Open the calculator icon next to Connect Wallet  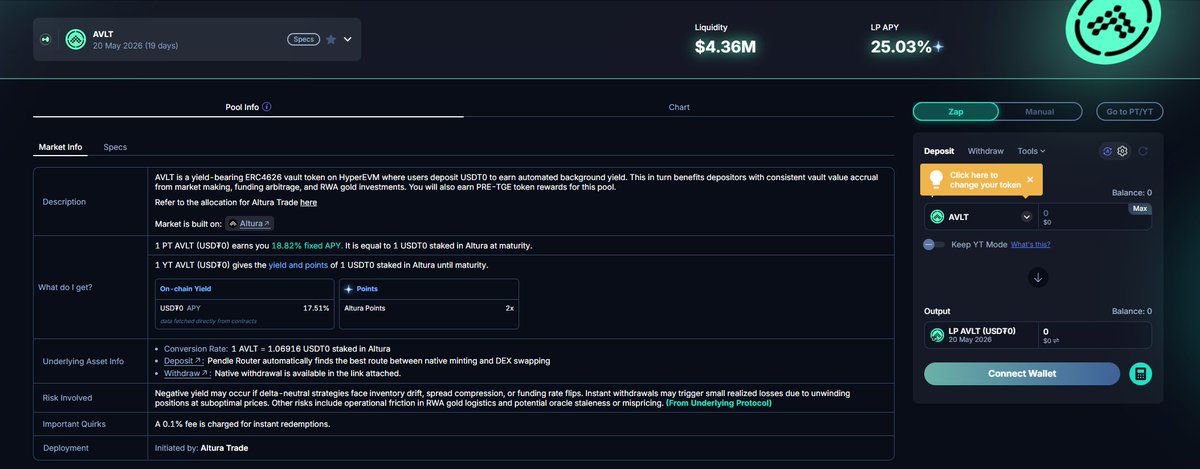click(x=1139, y=374)
